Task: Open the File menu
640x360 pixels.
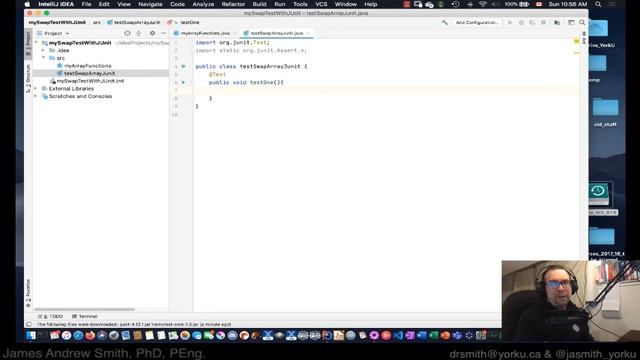Action: [86, 4]
